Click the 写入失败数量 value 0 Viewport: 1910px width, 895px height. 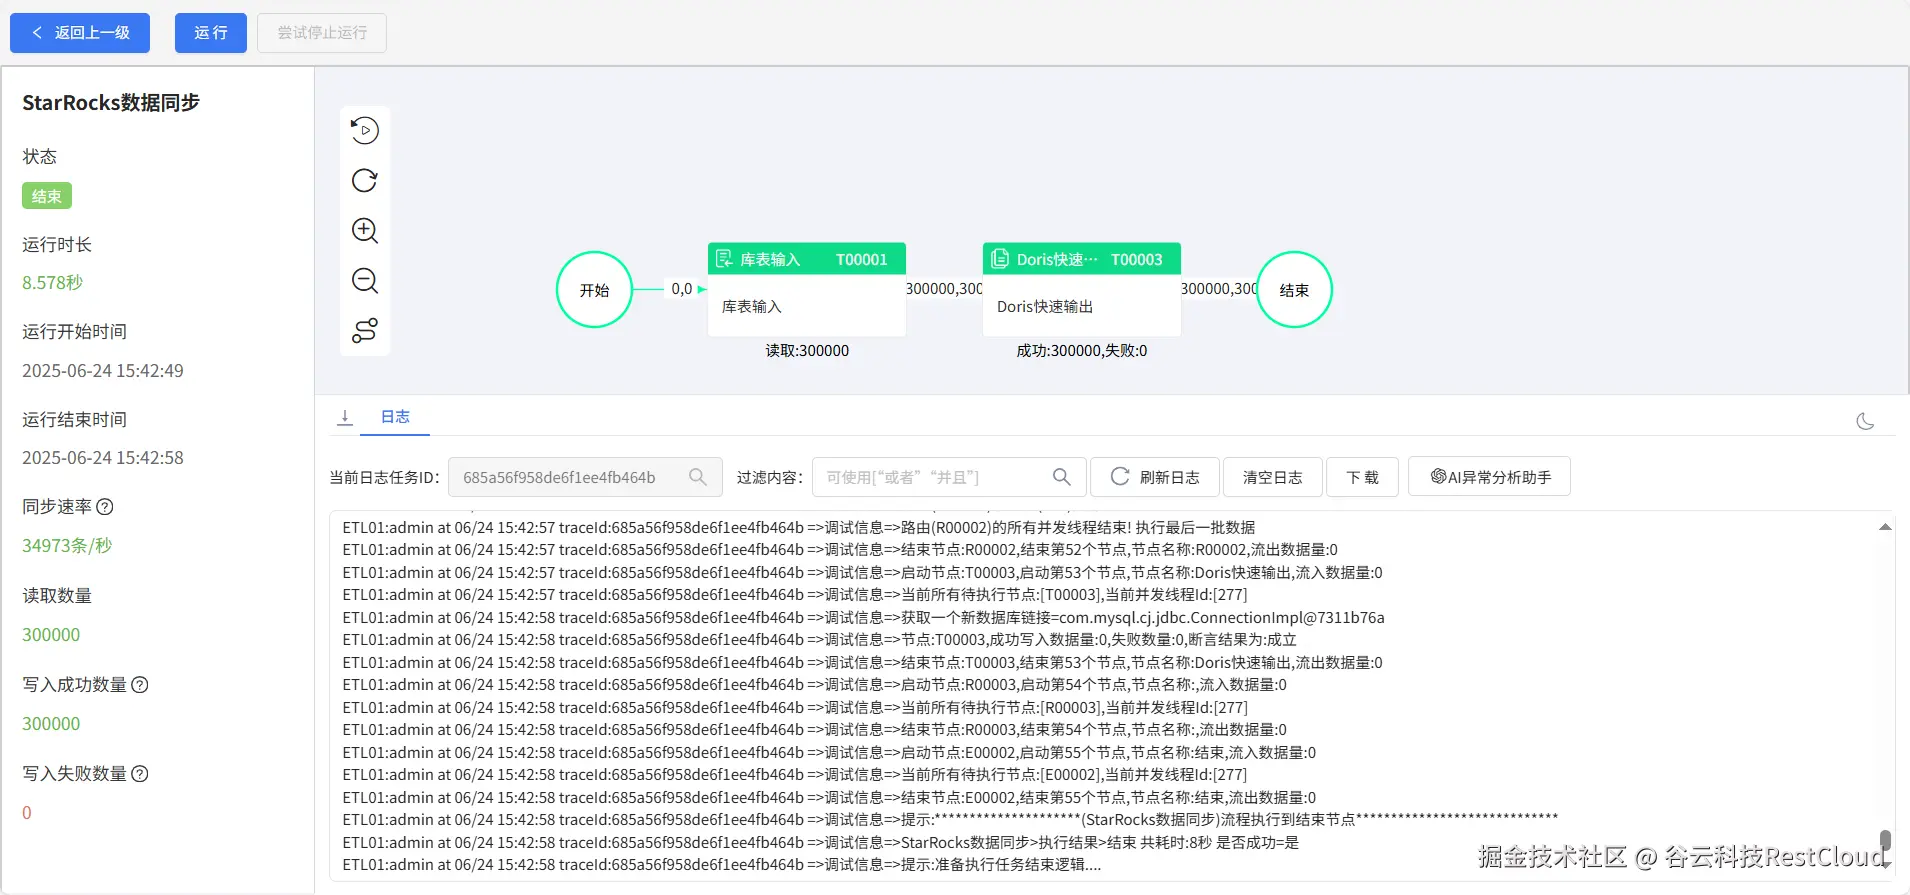27,813
